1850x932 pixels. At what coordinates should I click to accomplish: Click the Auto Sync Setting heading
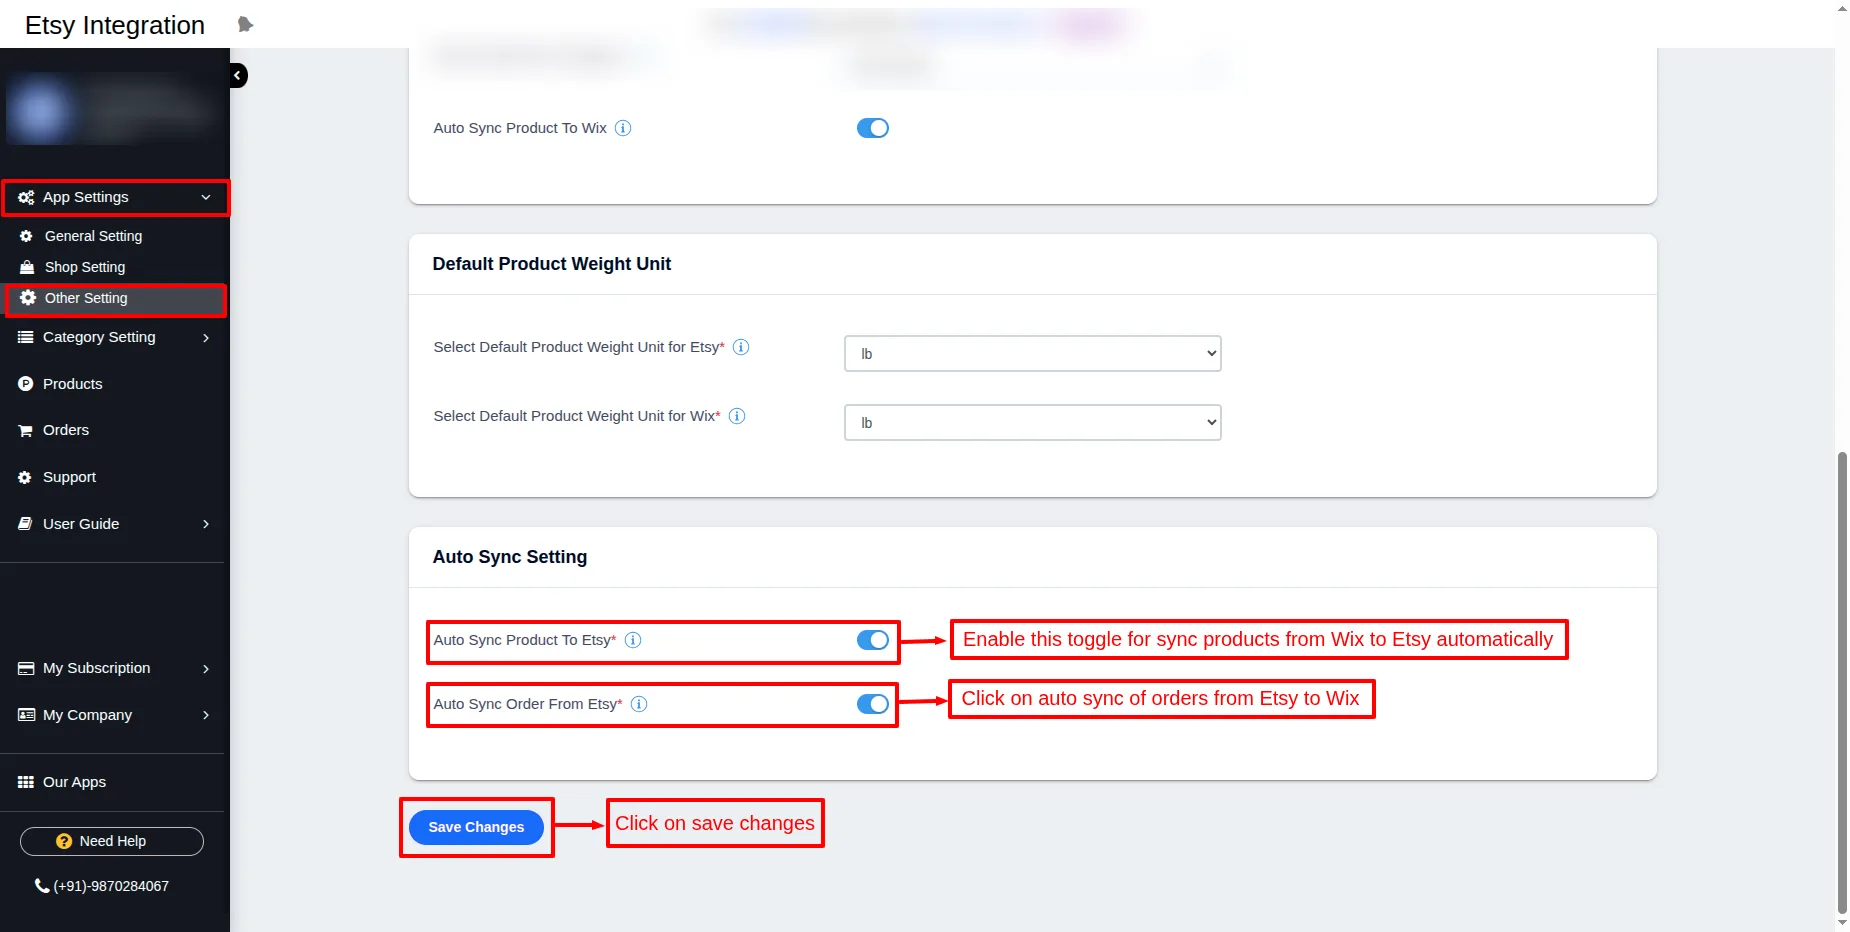(x=510, y=557)
